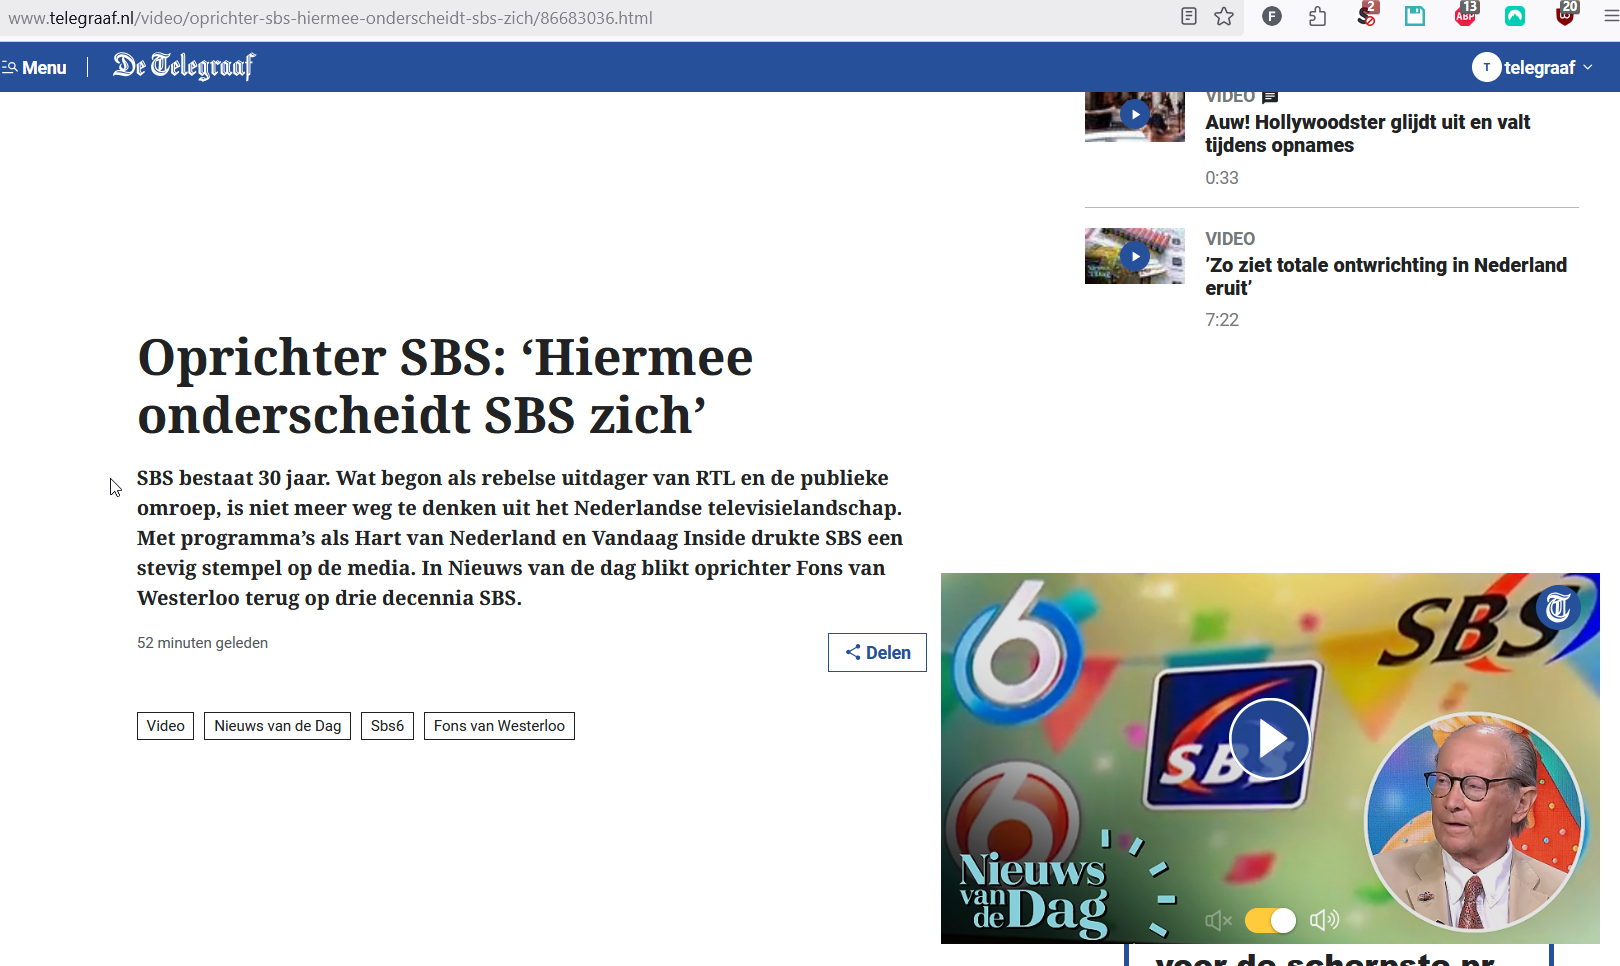Open 'Auw! Hollywoodster glijdt uit' video headline
This screenshot has height=966, width=1620.
[1367, 134]
